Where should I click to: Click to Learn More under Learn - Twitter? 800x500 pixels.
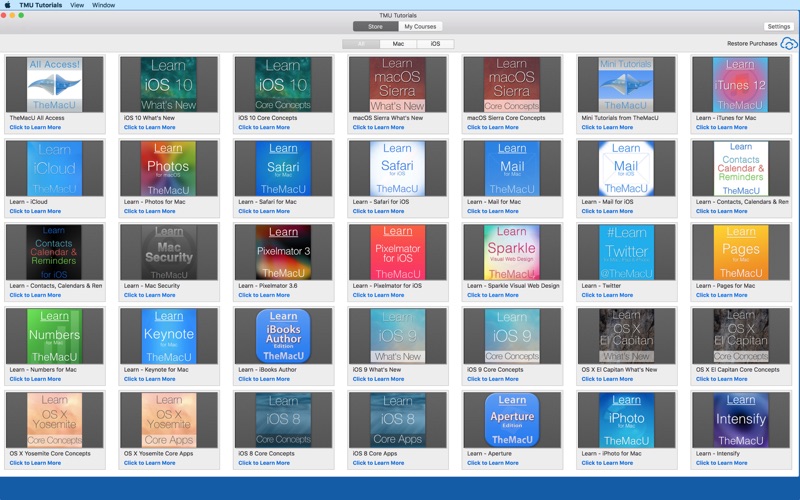click(x=607, y=295)
